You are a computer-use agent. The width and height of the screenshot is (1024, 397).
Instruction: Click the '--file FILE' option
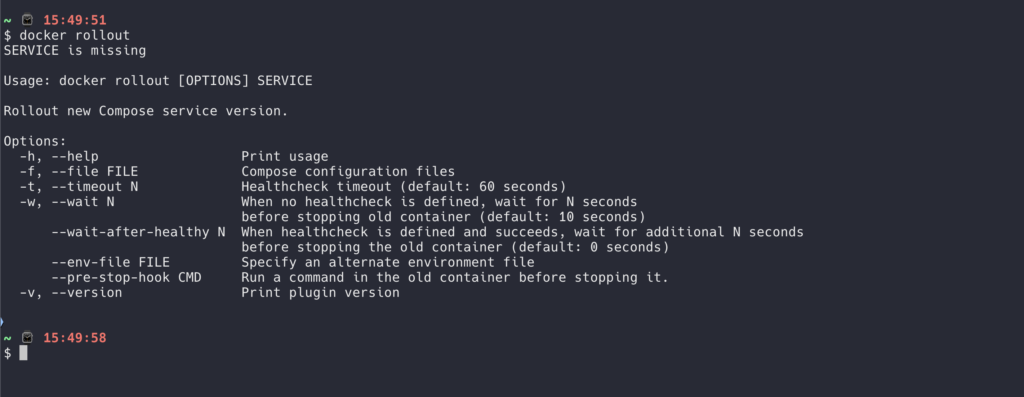click(x=95, y=172)
